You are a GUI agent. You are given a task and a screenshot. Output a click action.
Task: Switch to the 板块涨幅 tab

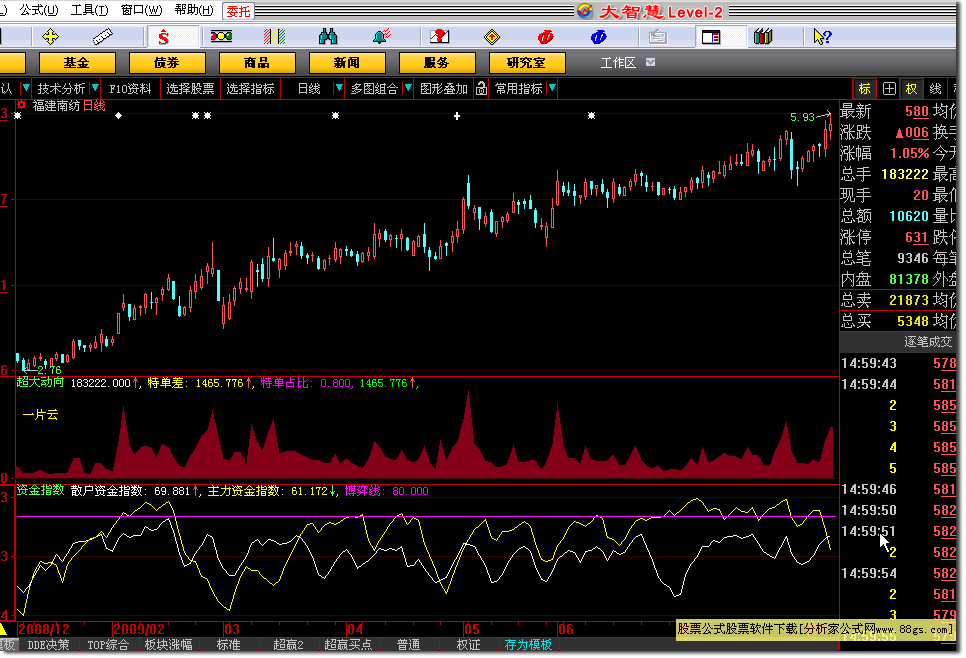(x=168, y=645)
